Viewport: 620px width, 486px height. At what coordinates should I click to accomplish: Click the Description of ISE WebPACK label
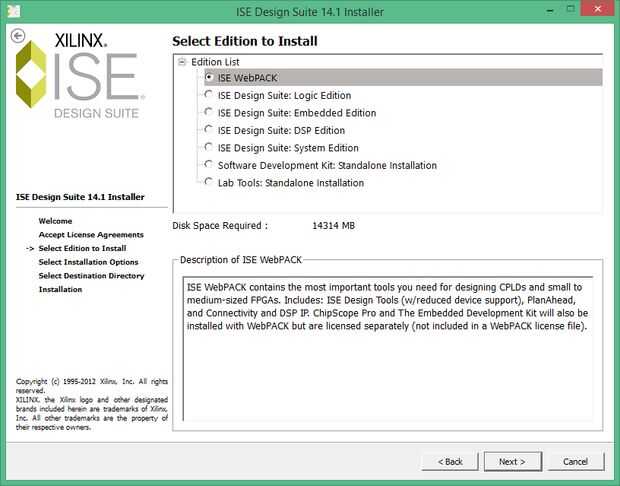[240, 260]
